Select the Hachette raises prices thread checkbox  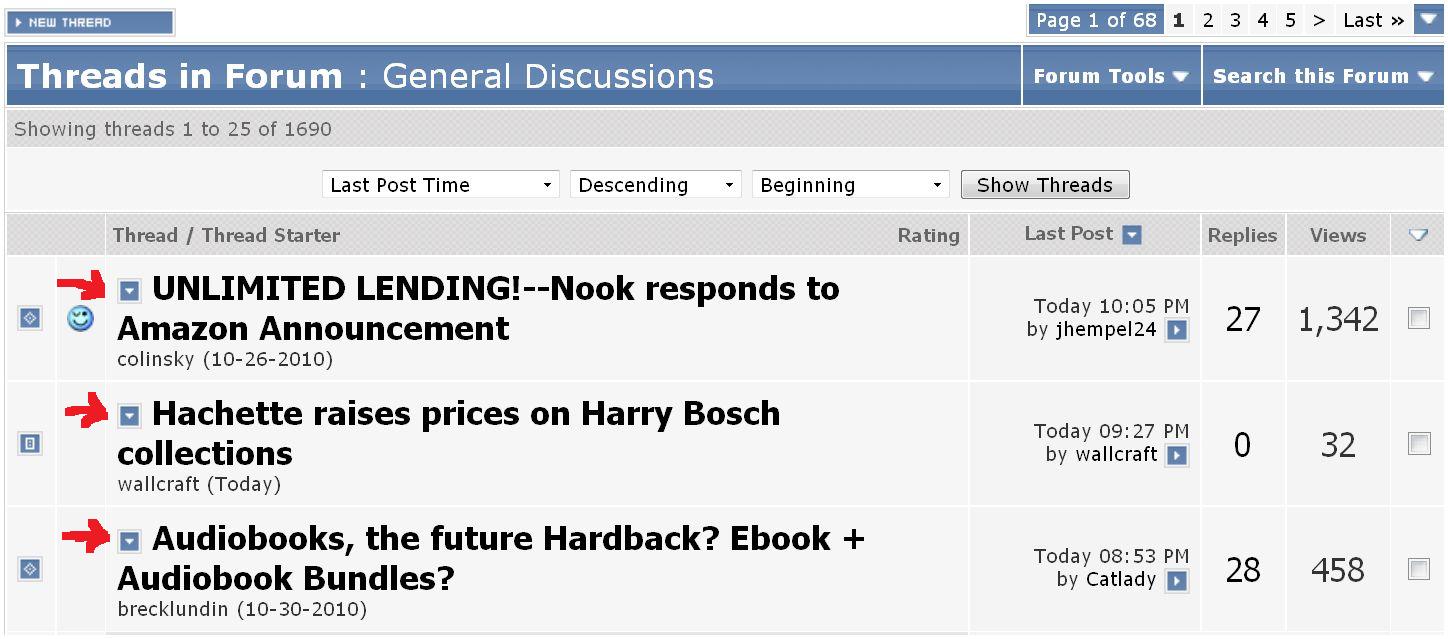click(1418, 444)
